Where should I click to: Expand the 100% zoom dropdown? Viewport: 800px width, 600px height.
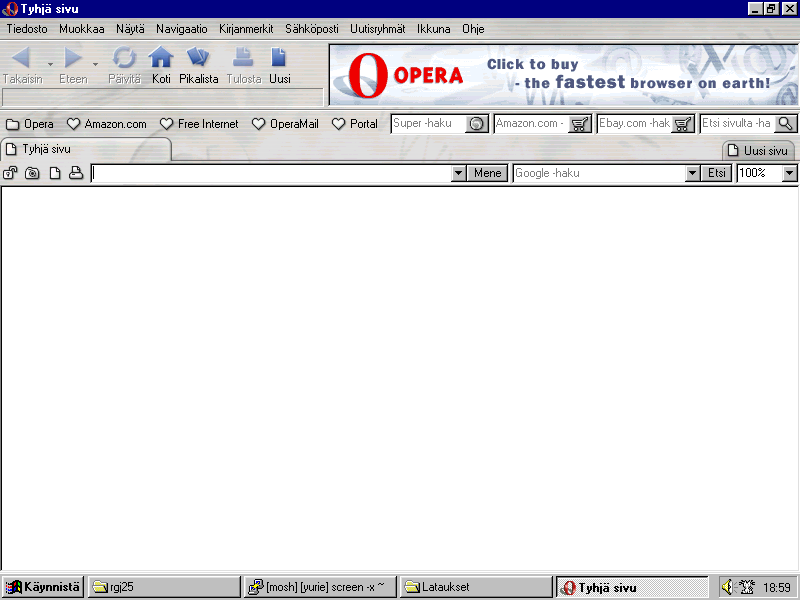coord(789,173)
